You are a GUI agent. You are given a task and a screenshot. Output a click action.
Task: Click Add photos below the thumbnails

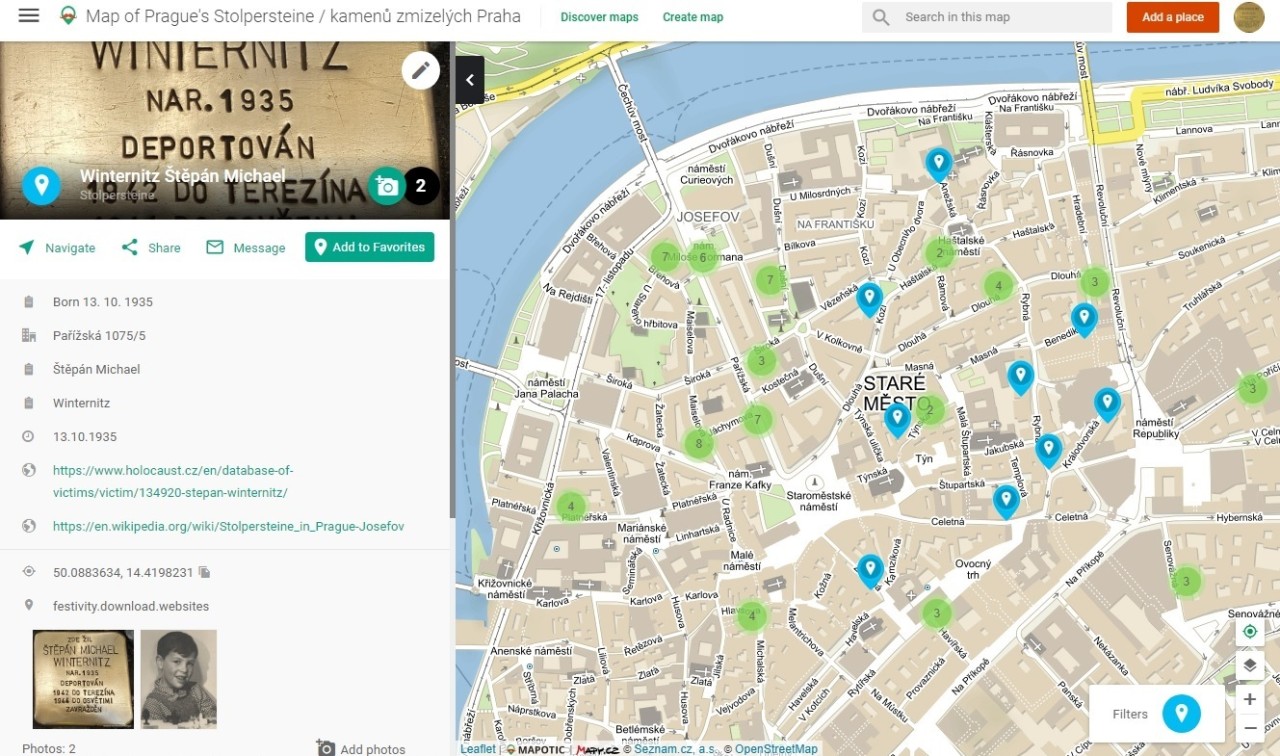click(361, 748)
